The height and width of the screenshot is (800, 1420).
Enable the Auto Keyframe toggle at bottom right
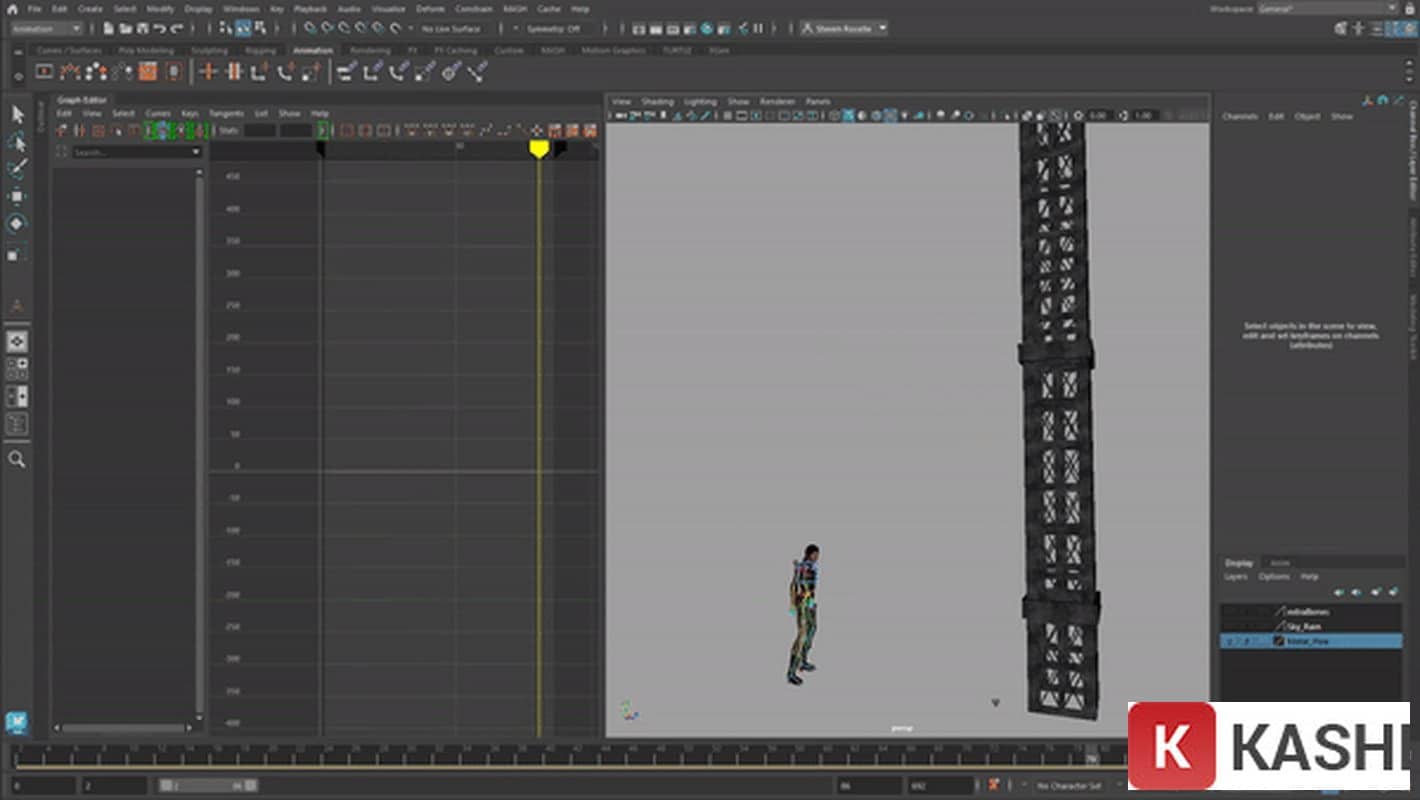[993, 785]
